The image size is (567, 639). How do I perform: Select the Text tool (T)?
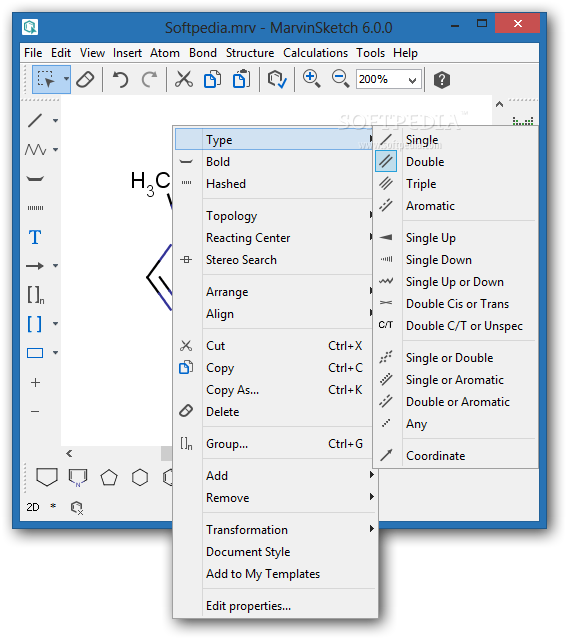pos(35,237)
